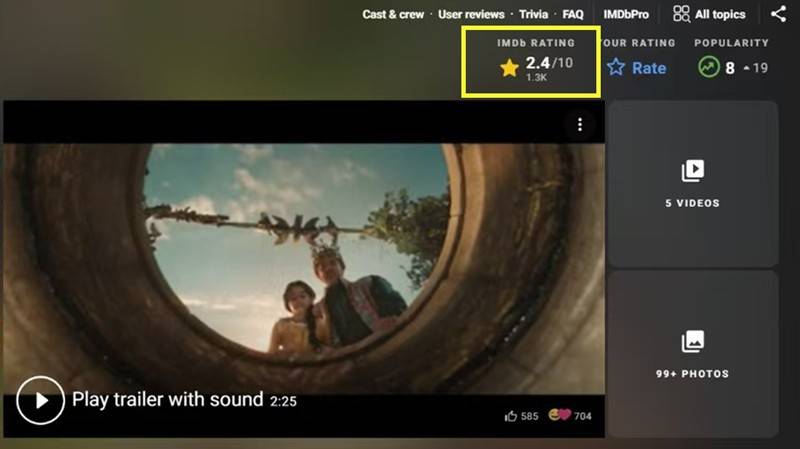Screen dimensions: 800x449
Task: Open the 99+ Photos tile
Action: [x=692, y=355]
